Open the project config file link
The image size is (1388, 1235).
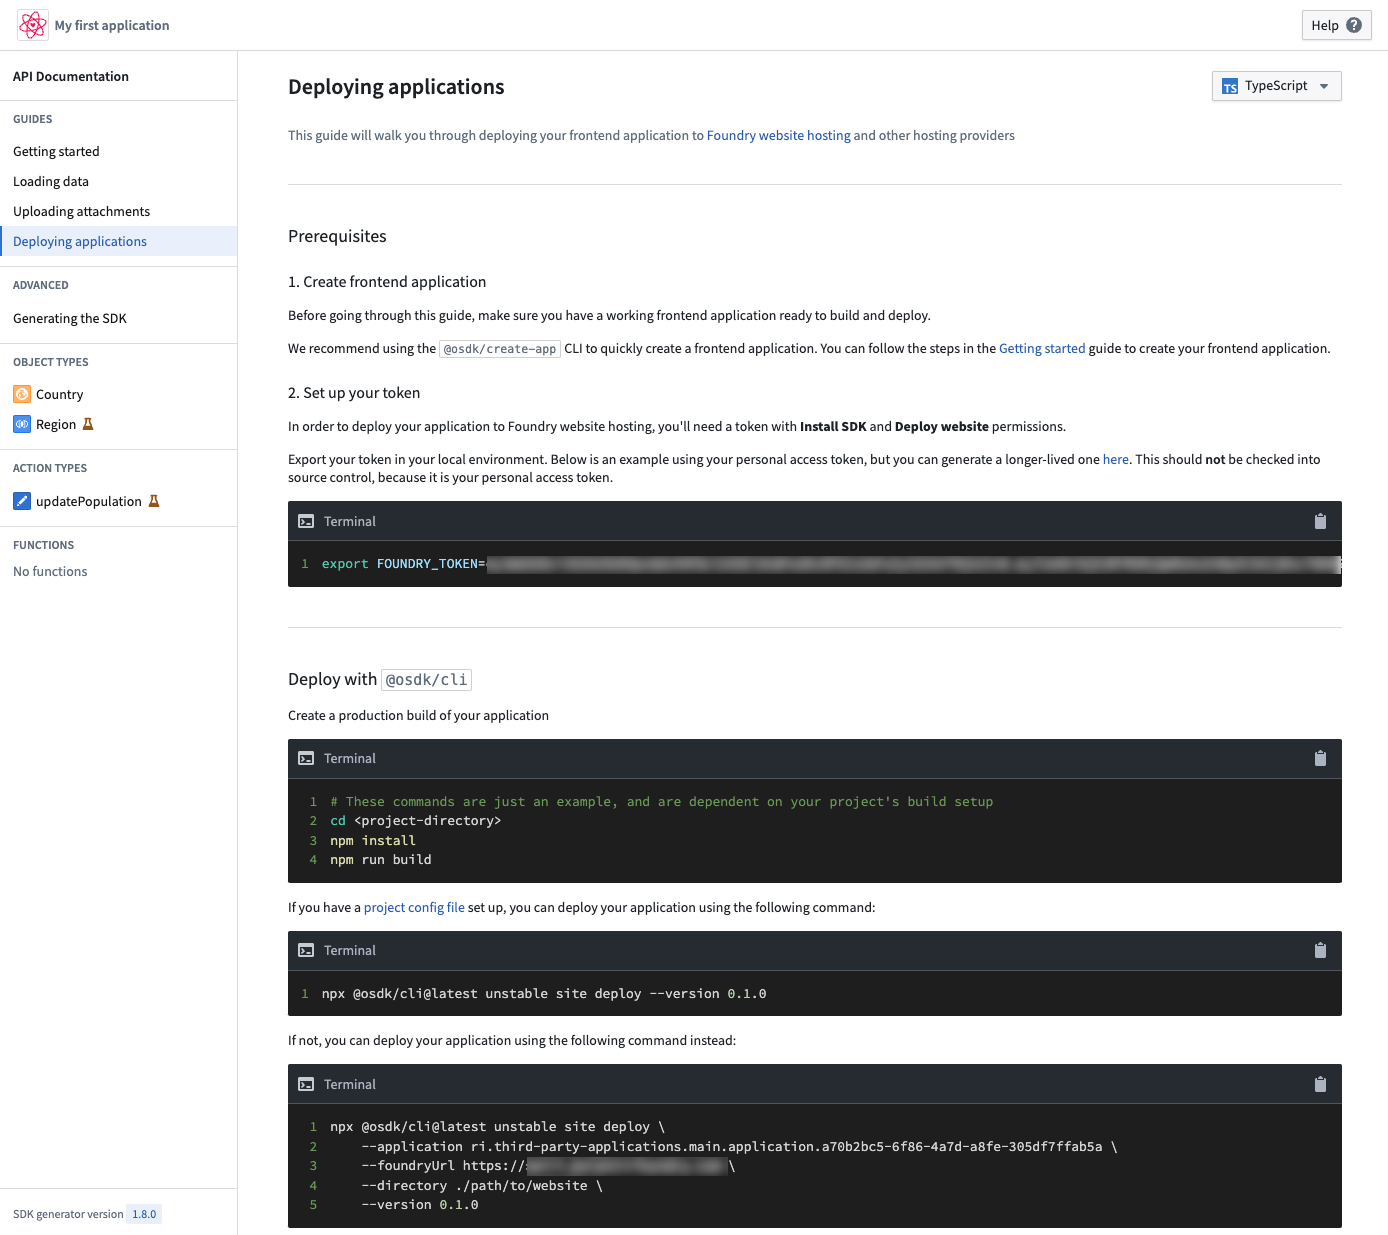[414, 907]
